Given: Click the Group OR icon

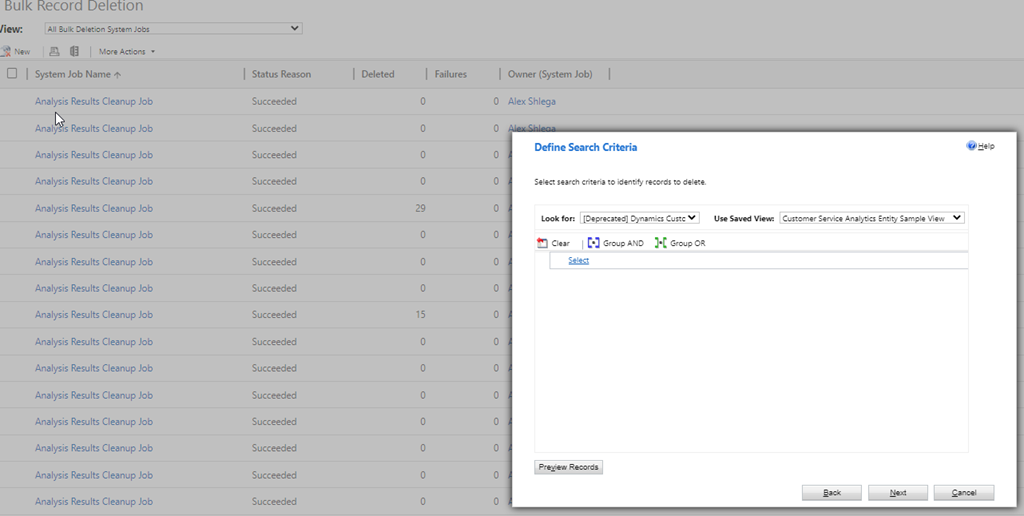Looking at the screenshot, I should pyautogui.click(x=660, y=243).
